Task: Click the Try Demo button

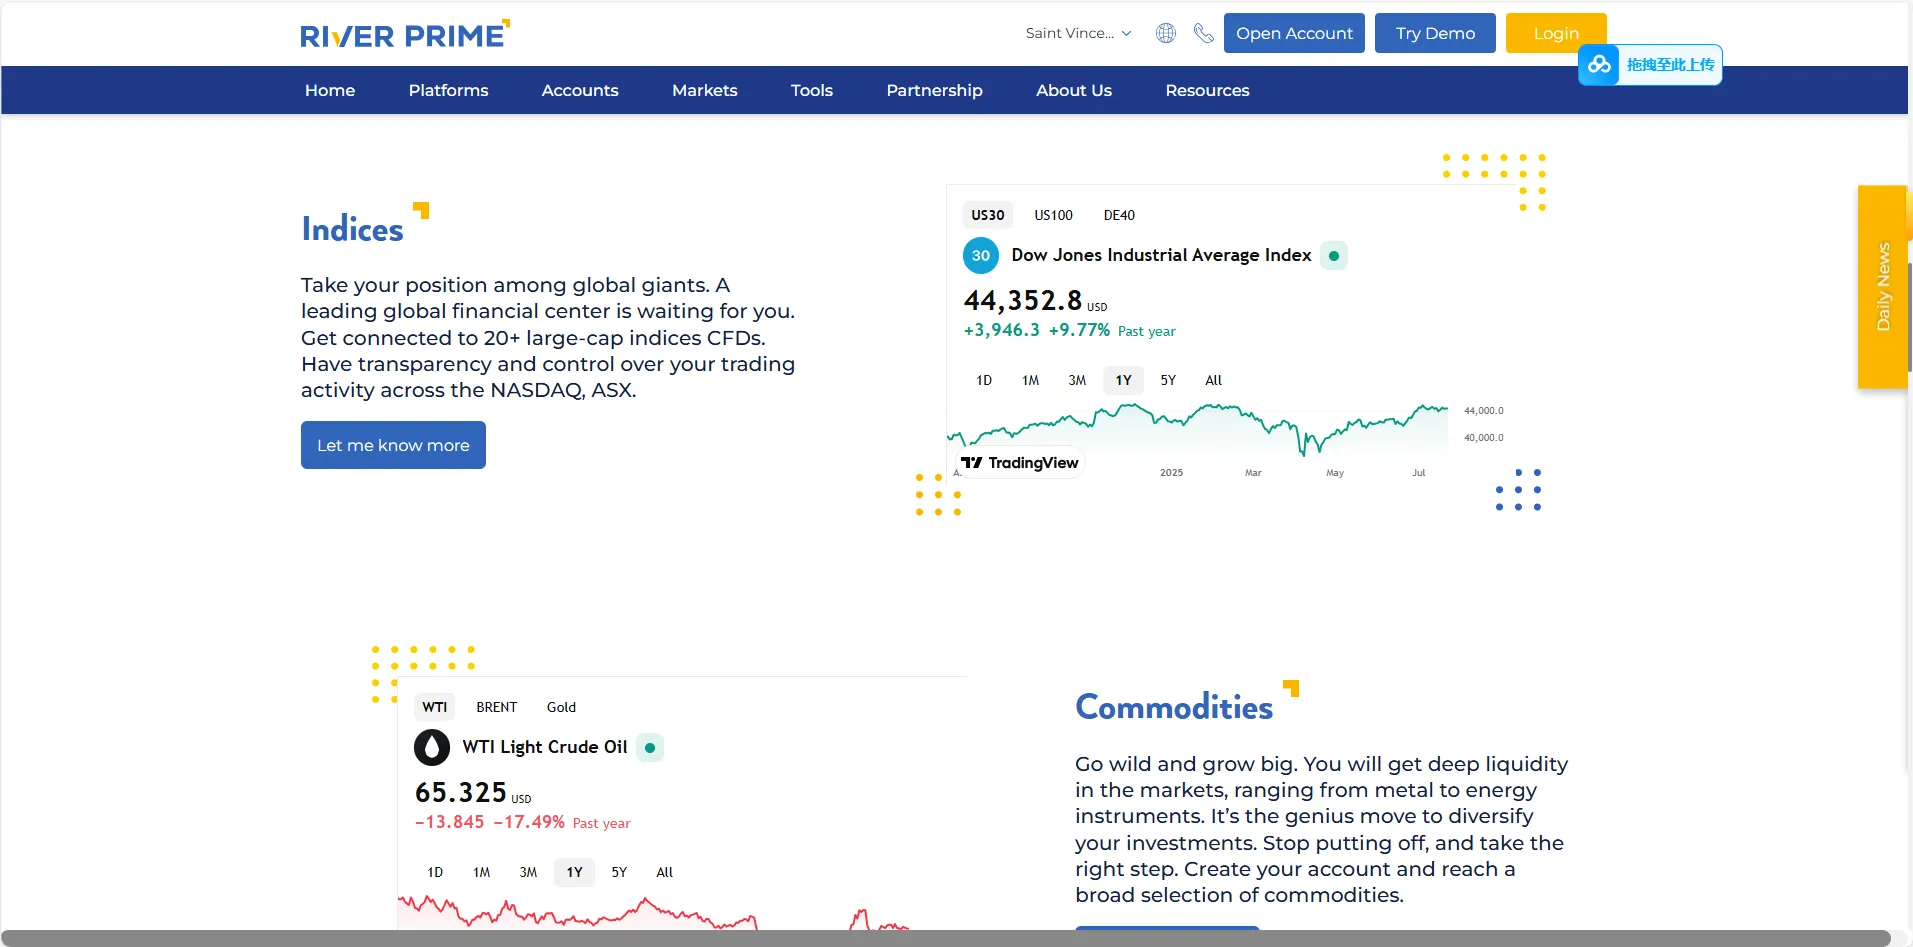Action: tap(1435, 33)
